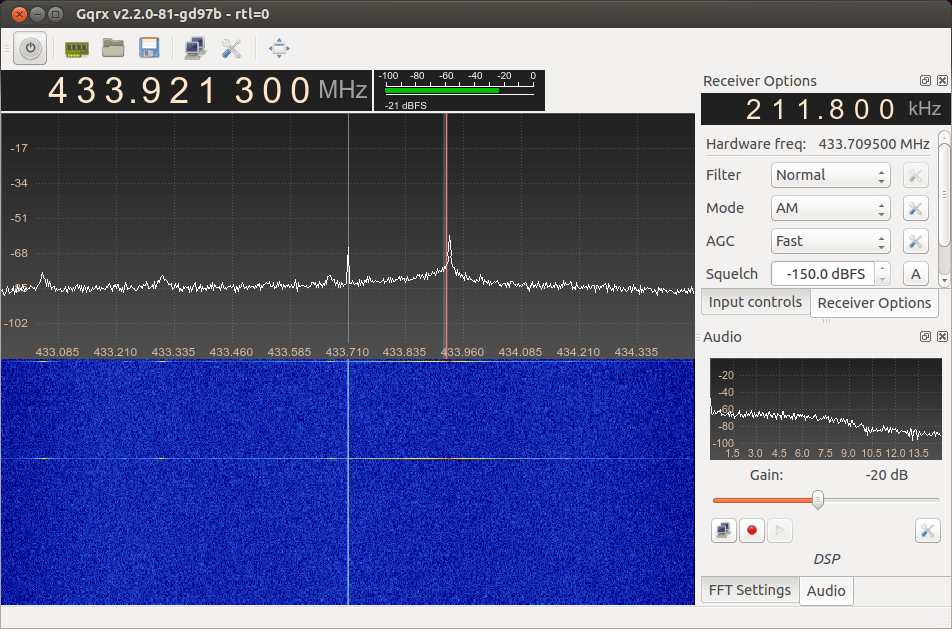
Task: Click the DSP label in Audio panel
Action: pos(826,559)
